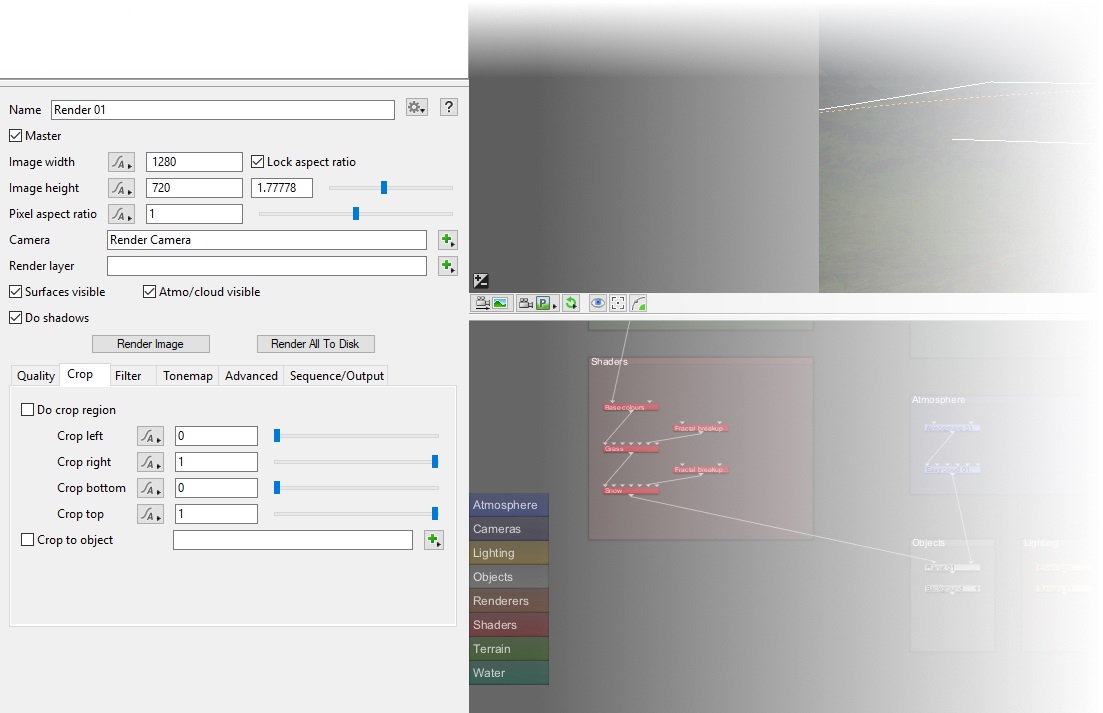This screenshot has height=713, width=1103.
Task: Open the Tonemap tab
Action: point(188,376)
